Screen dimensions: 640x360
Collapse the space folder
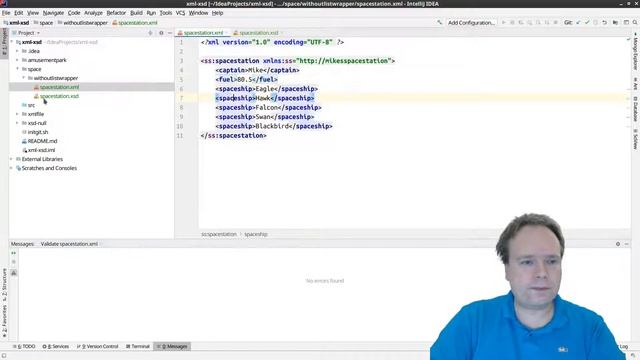pos(17,69)
